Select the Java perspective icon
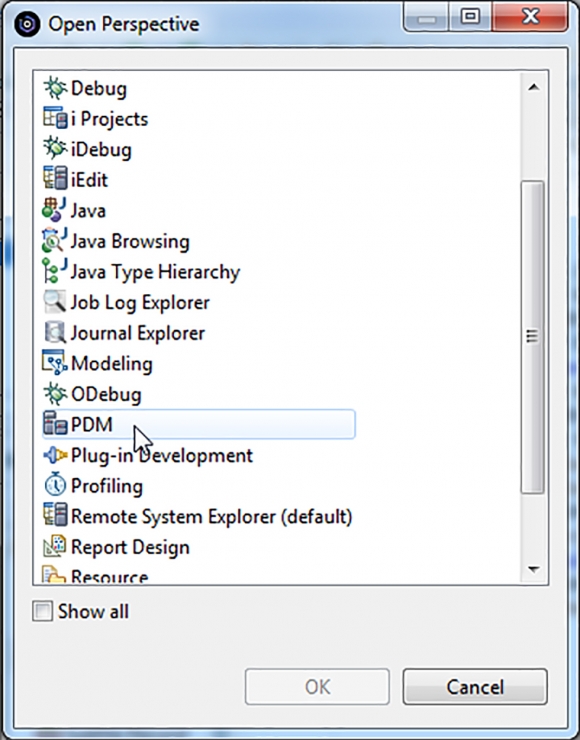 point(54,210)
